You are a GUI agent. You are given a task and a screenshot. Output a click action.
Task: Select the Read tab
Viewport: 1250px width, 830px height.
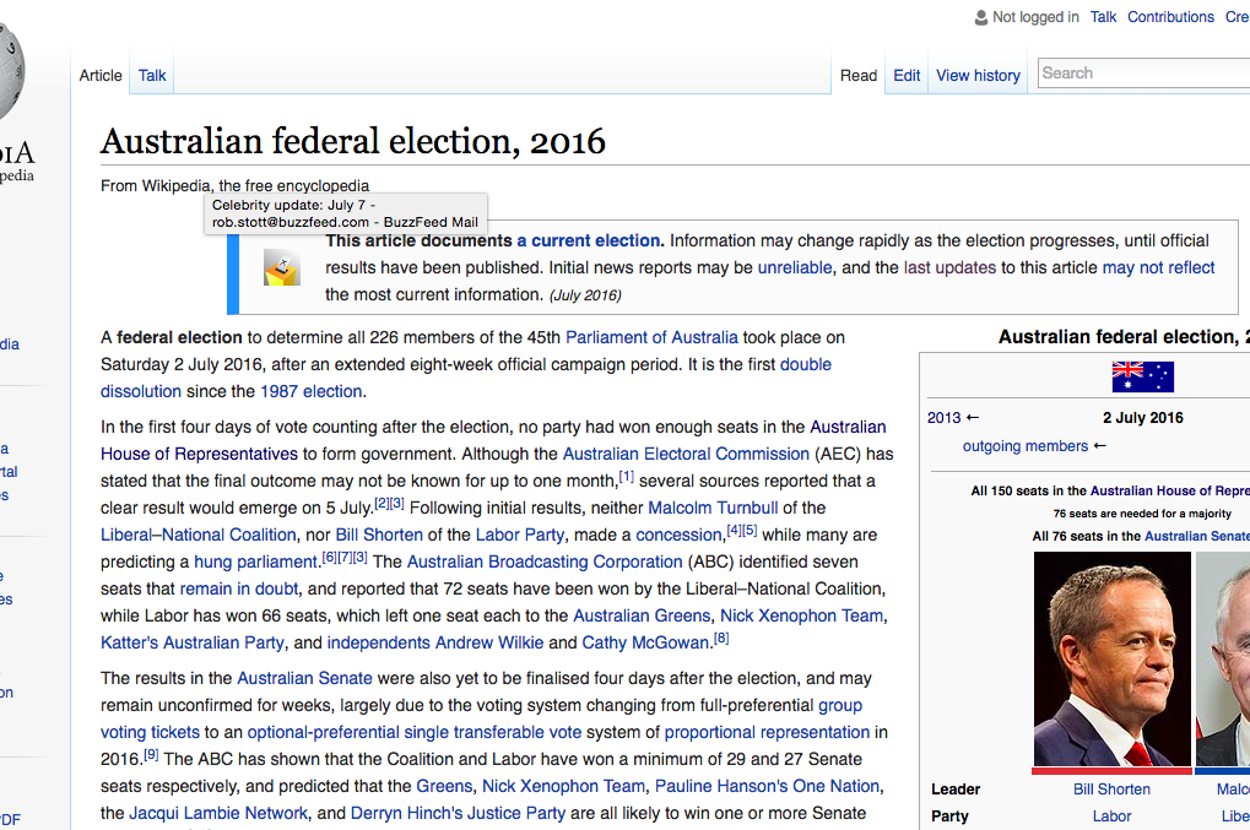pos(858,75)
